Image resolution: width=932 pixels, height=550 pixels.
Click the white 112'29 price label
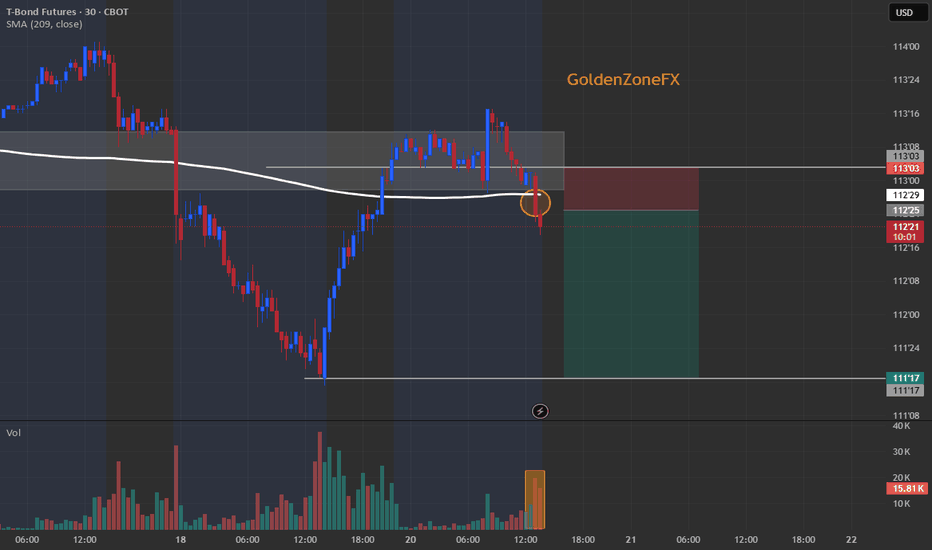(x=905, y=195)
